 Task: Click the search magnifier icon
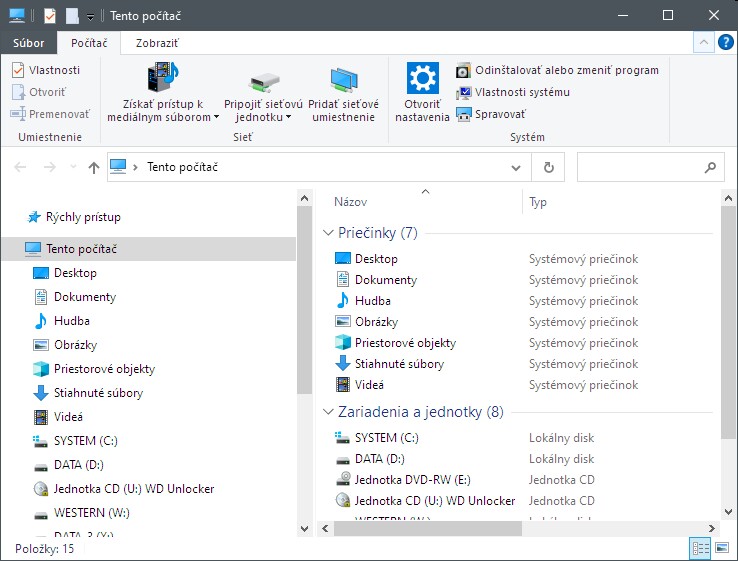pyautogui.click(x=710, y=167)
